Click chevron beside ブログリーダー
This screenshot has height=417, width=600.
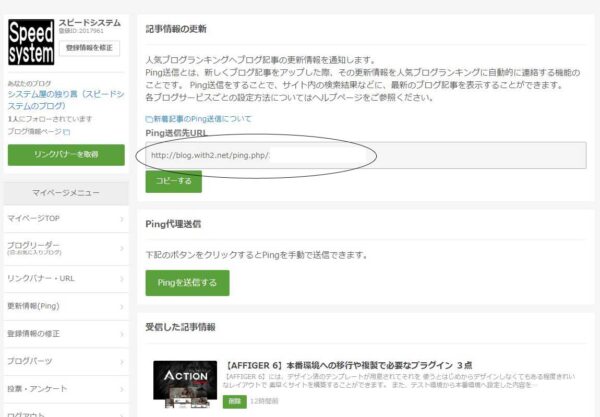122,249
